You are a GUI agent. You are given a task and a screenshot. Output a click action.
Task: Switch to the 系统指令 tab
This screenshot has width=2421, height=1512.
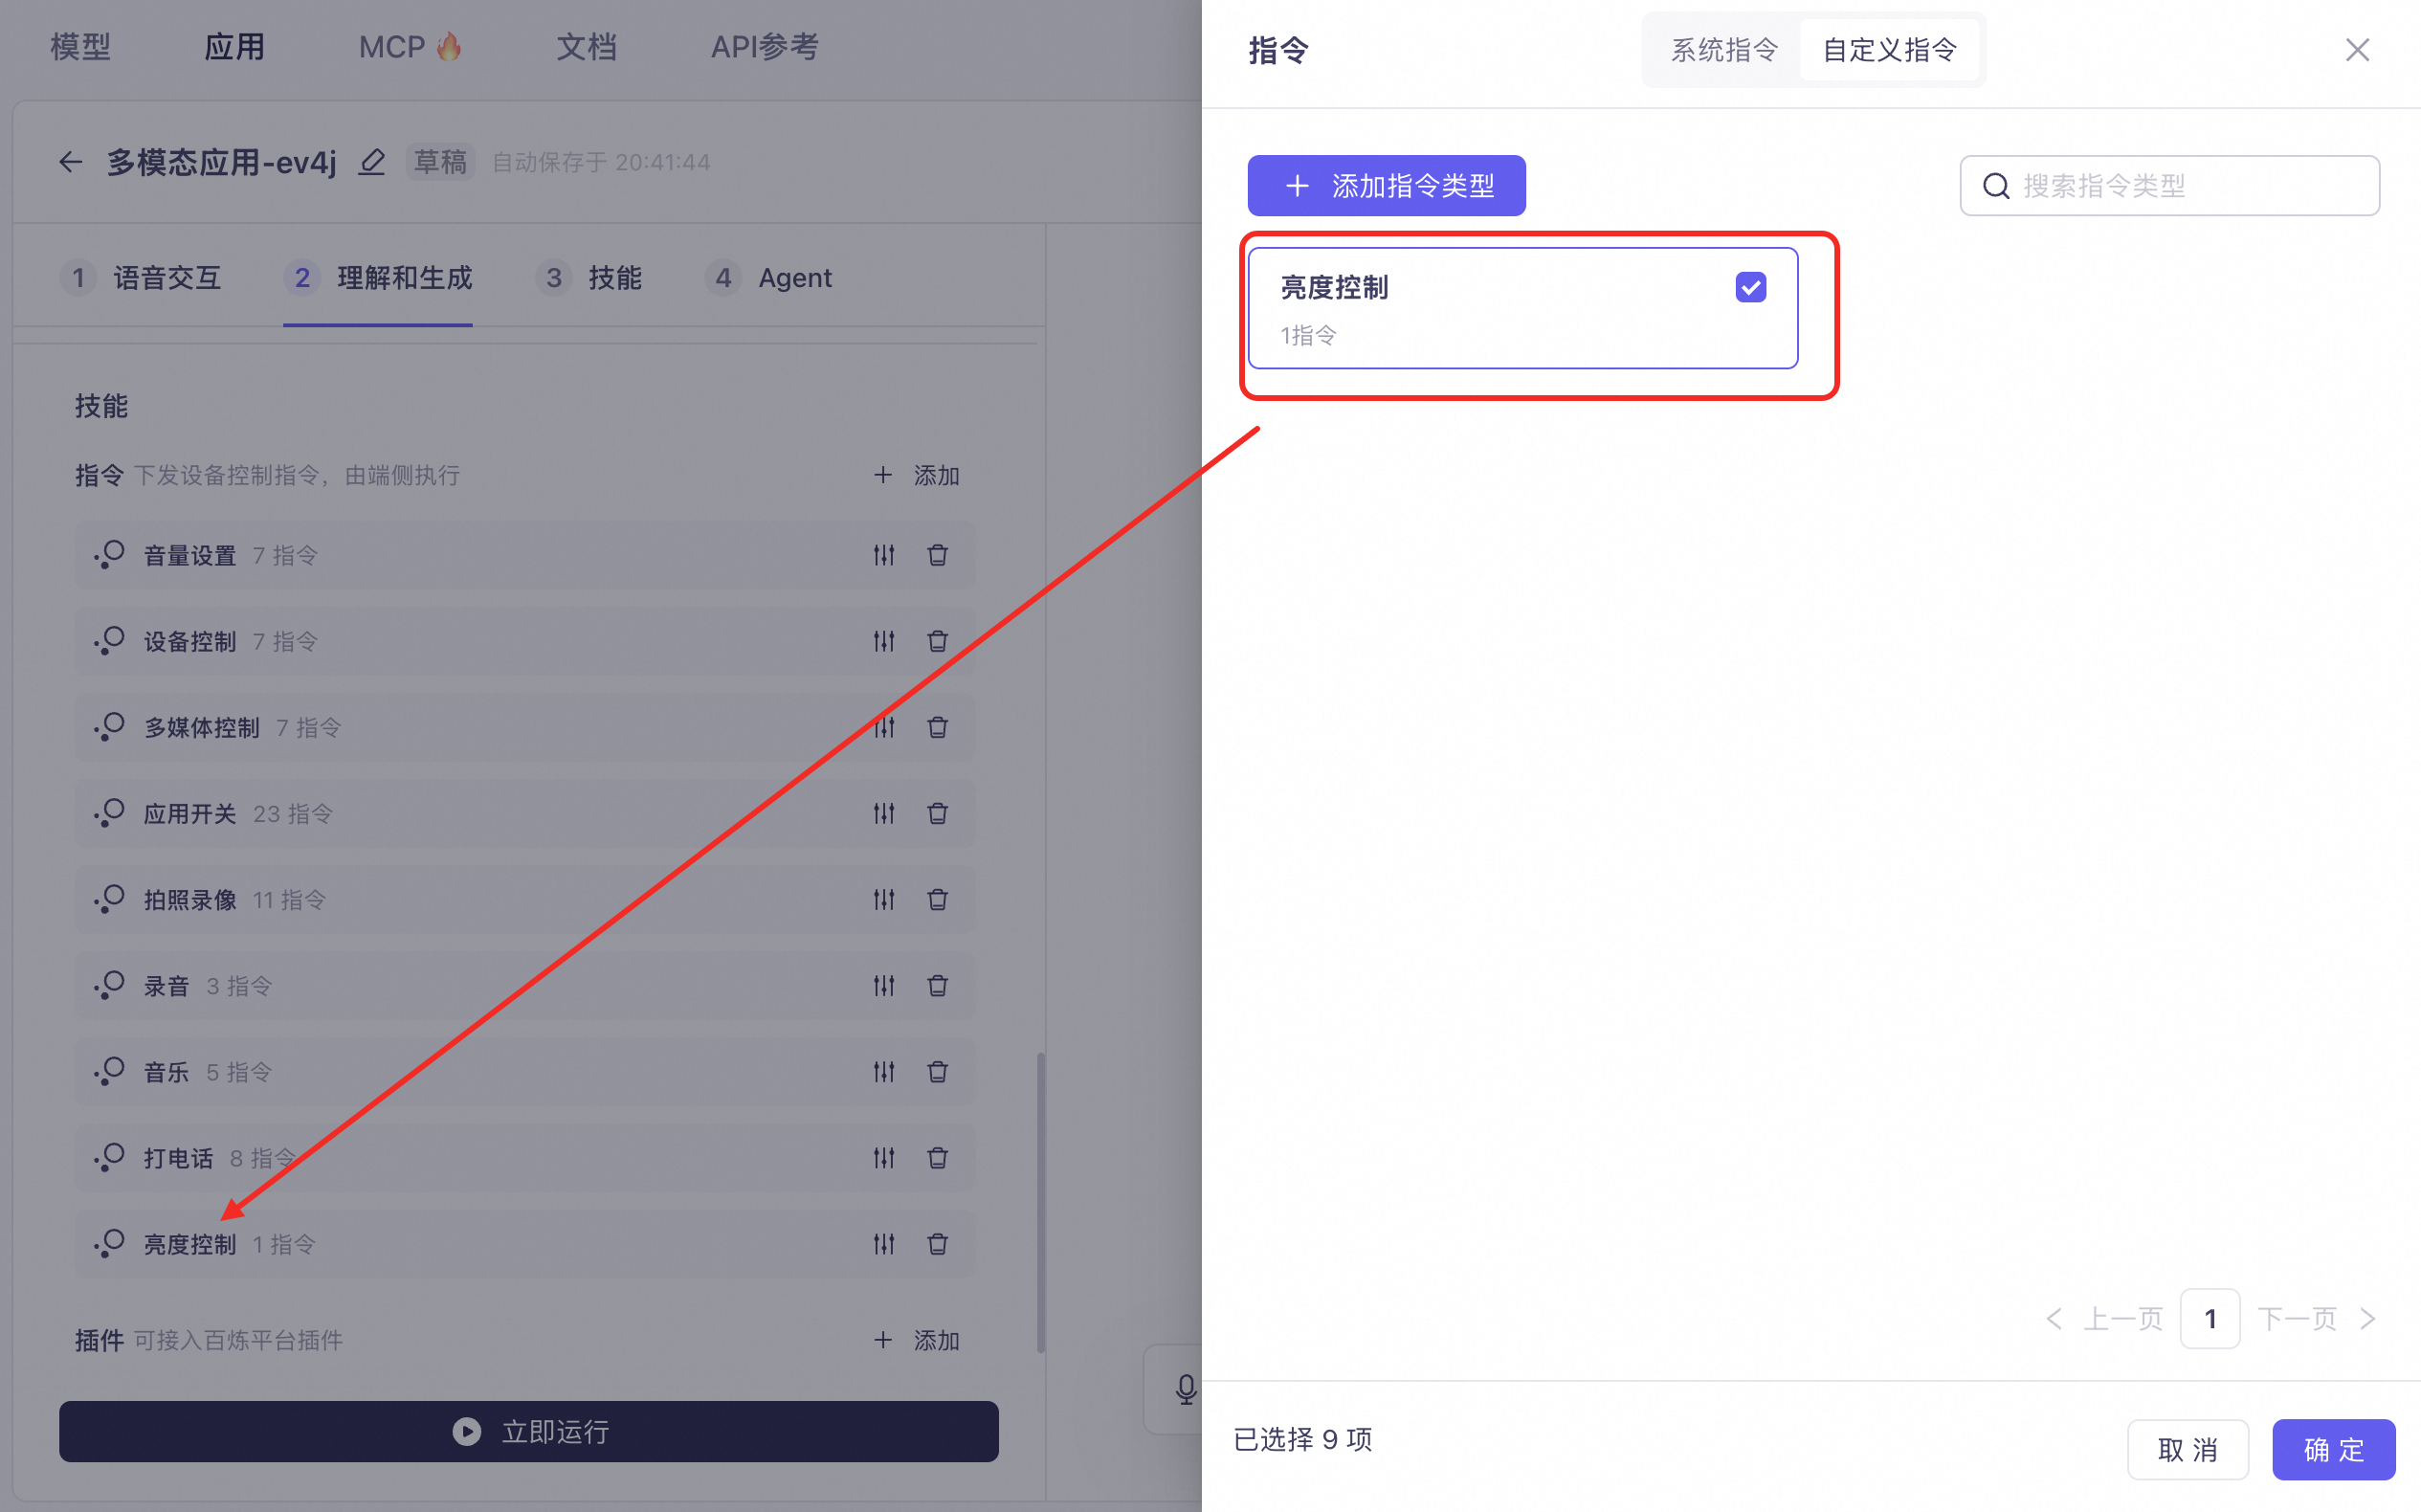pyautogui.click(x=1724, y=50)
